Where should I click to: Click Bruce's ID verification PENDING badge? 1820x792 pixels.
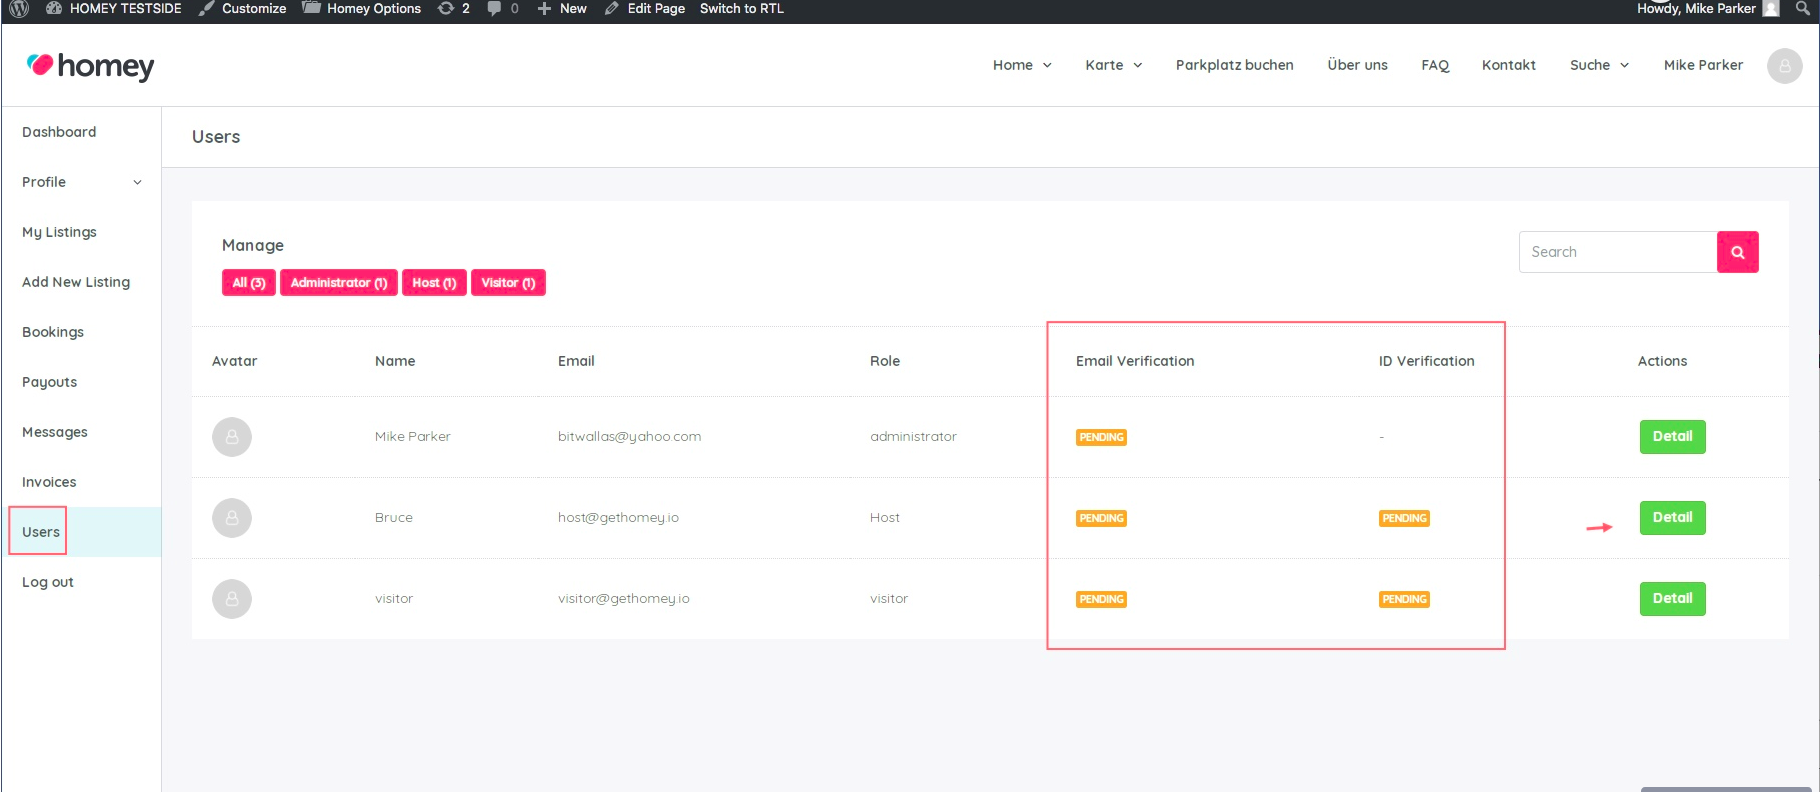pos(1404,519)
